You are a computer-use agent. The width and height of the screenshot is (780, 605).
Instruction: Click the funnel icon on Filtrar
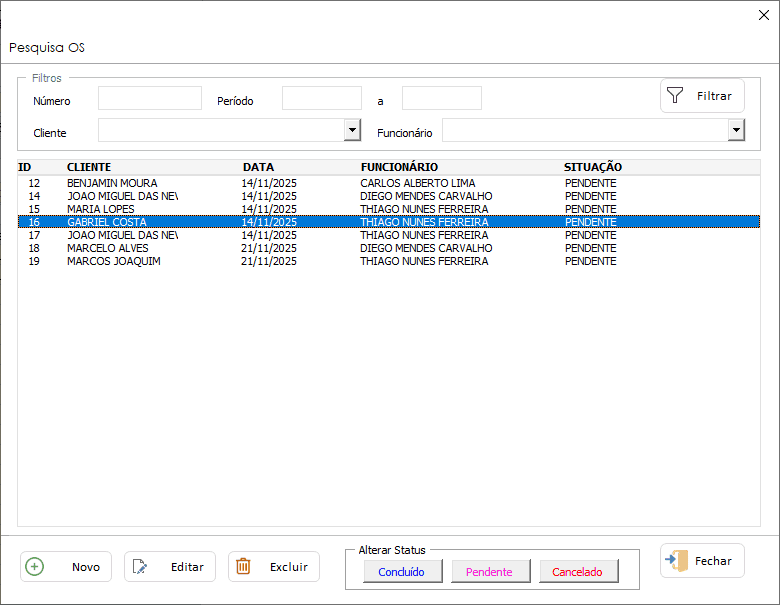[676, 96]
